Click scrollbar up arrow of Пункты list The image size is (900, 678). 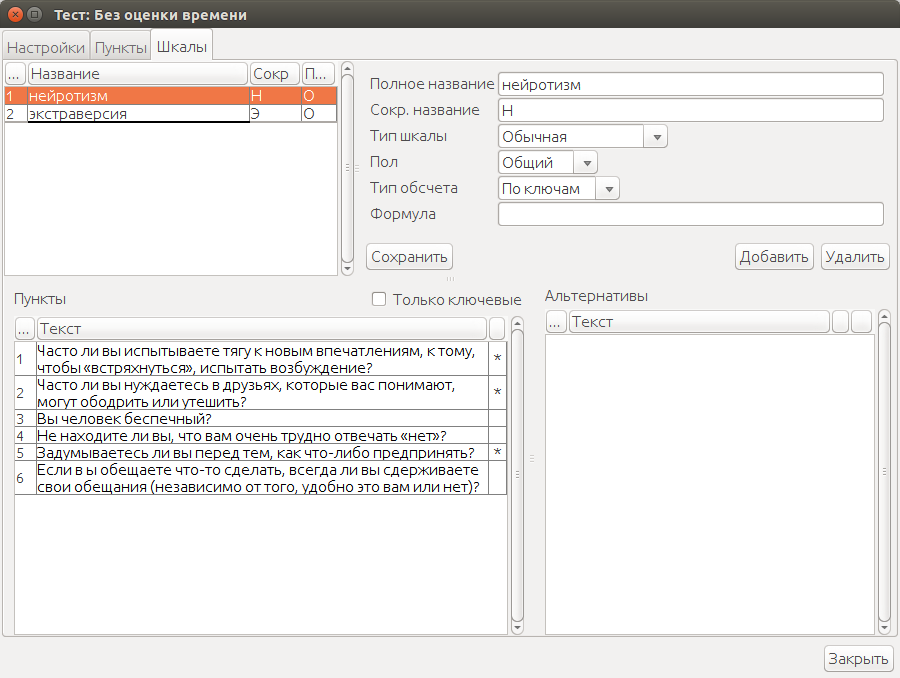coord(517,324)
